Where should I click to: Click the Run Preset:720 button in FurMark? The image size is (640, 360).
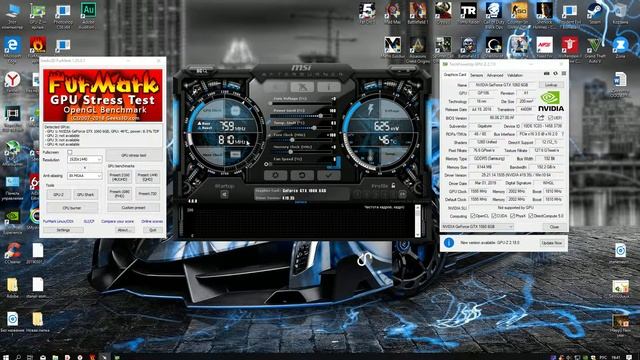[x=147, y=193]
